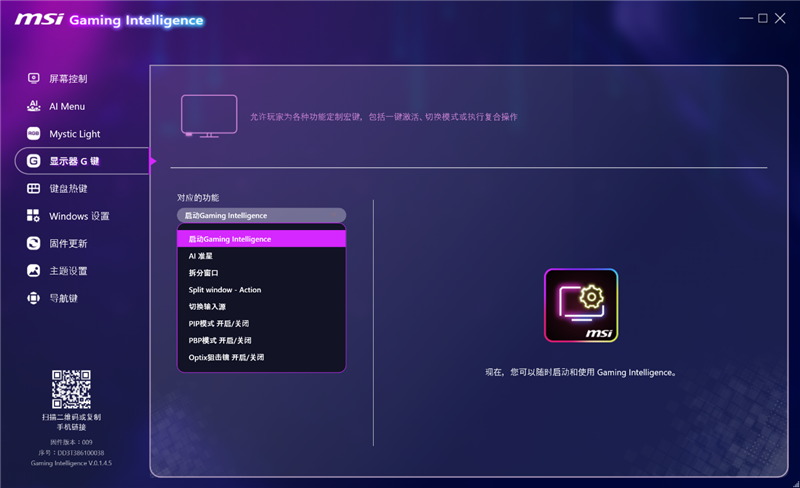Open the 屏幕控制 menu item
This screenshot has height=488, width=800.
click(68, 79)
